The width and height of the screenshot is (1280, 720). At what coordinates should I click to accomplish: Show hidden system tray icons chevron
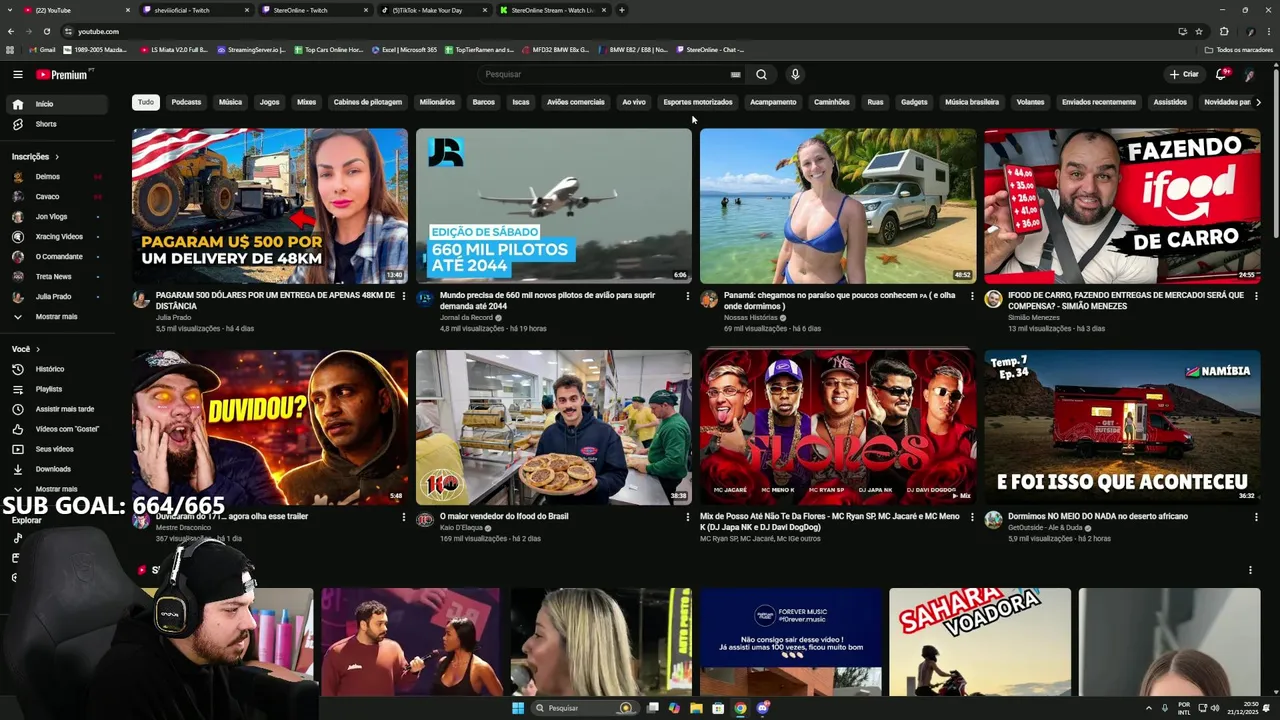point(1148,708)
